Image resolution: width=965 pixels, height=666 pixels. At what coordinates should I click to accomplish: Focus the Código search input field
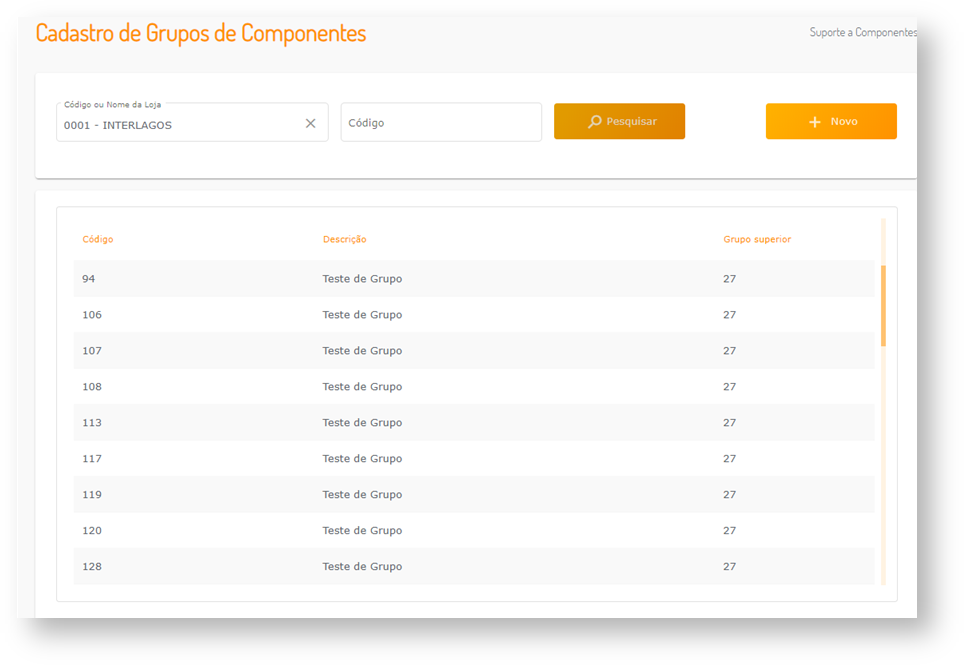coord(441,123)
